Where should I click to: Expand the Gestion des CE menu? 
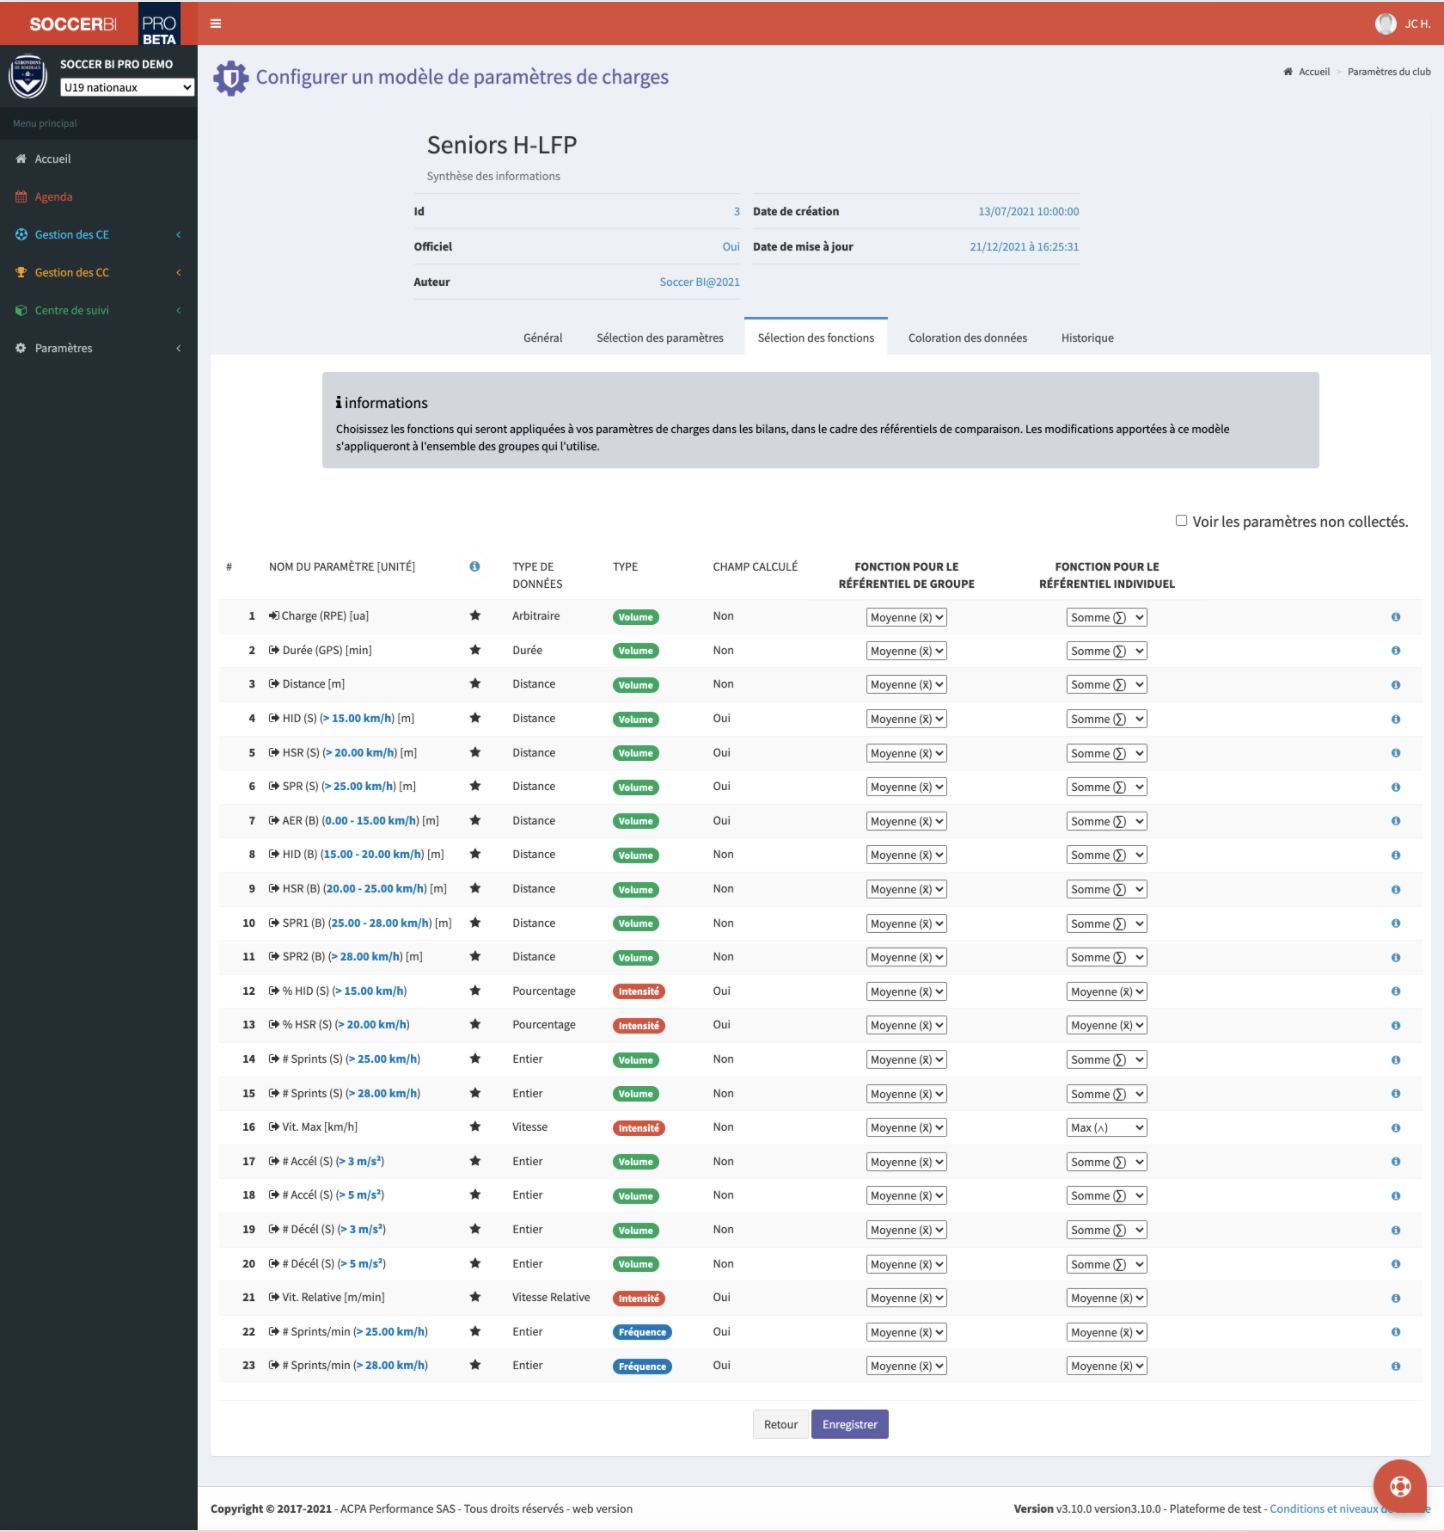(98, 235)
